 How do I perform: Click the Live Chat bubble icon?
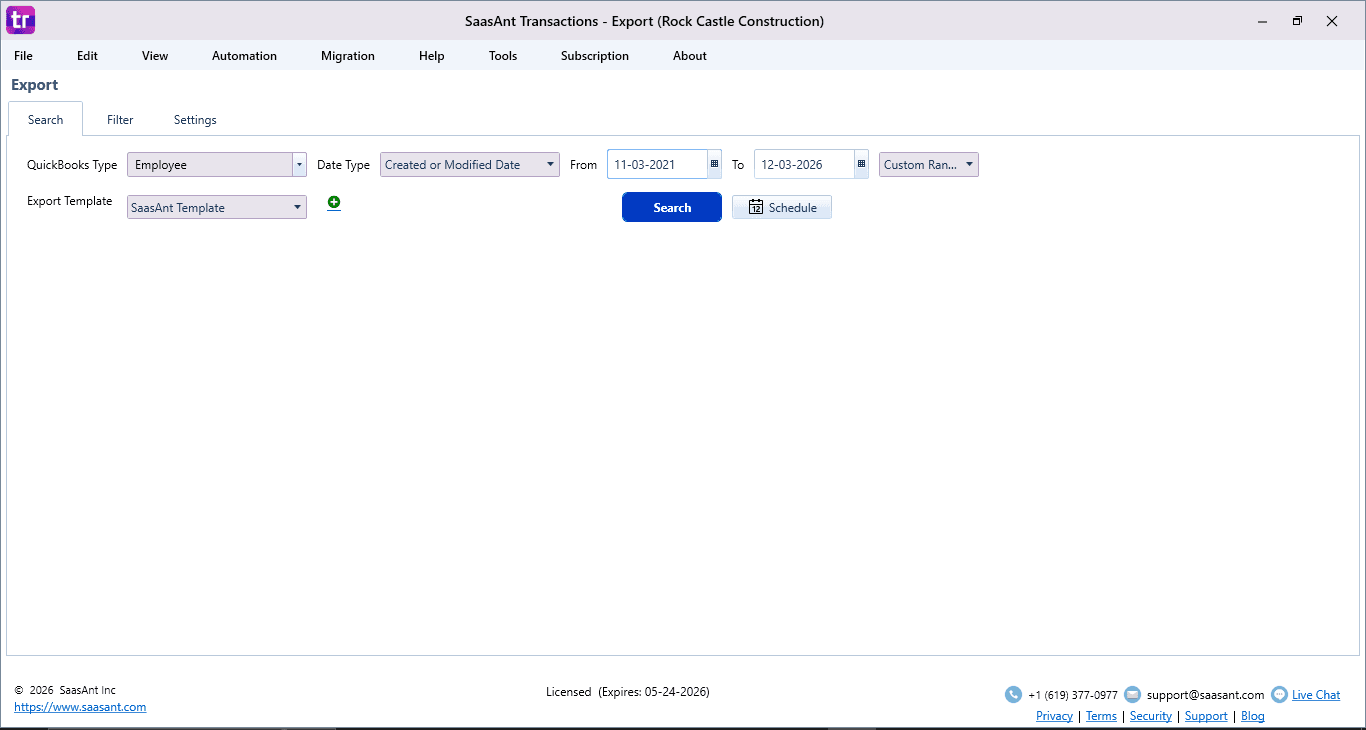1279,695
